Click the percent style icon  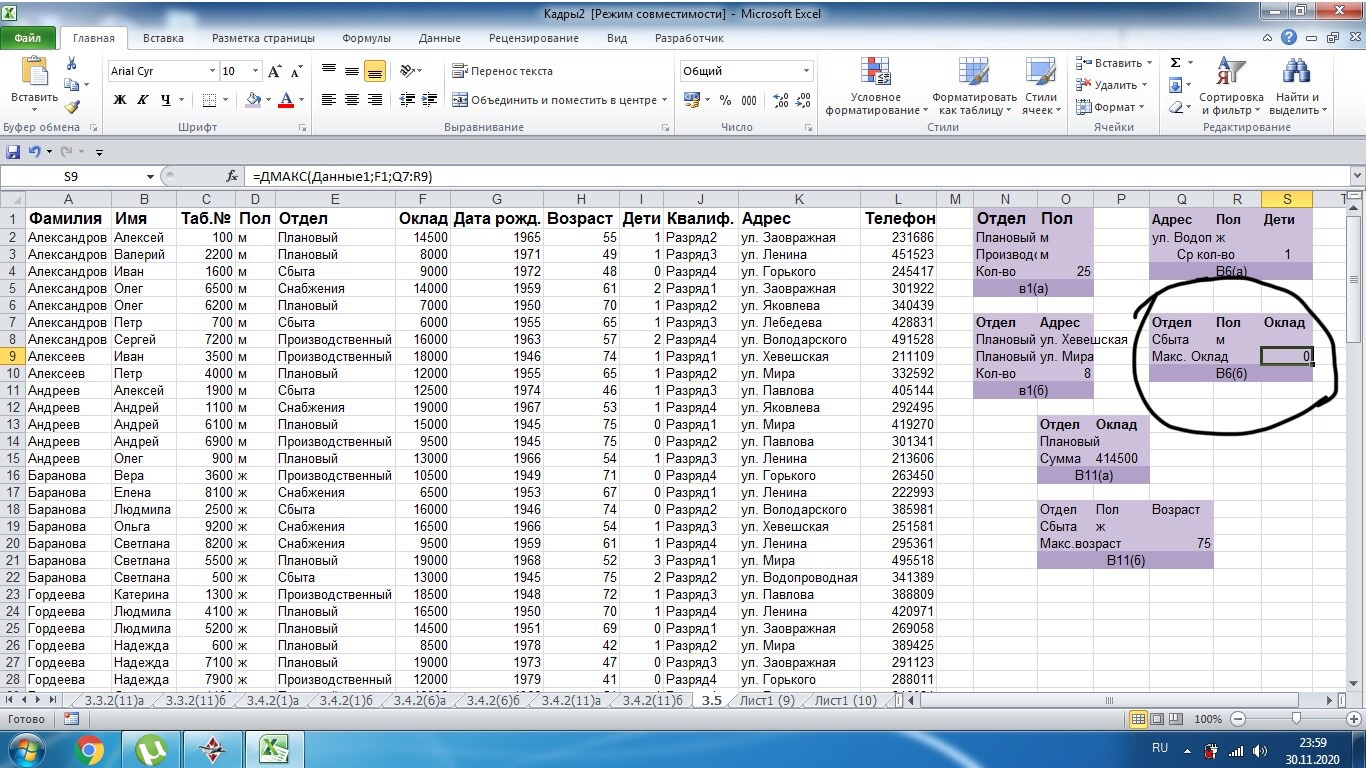click(725, 100)
